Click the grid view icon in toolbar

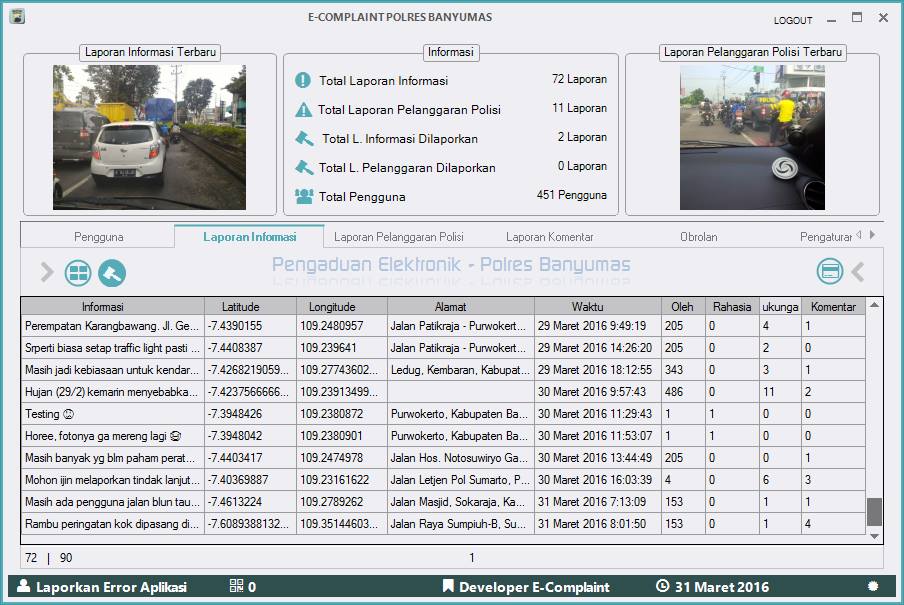pyautogui.click(x=78, y=272)
